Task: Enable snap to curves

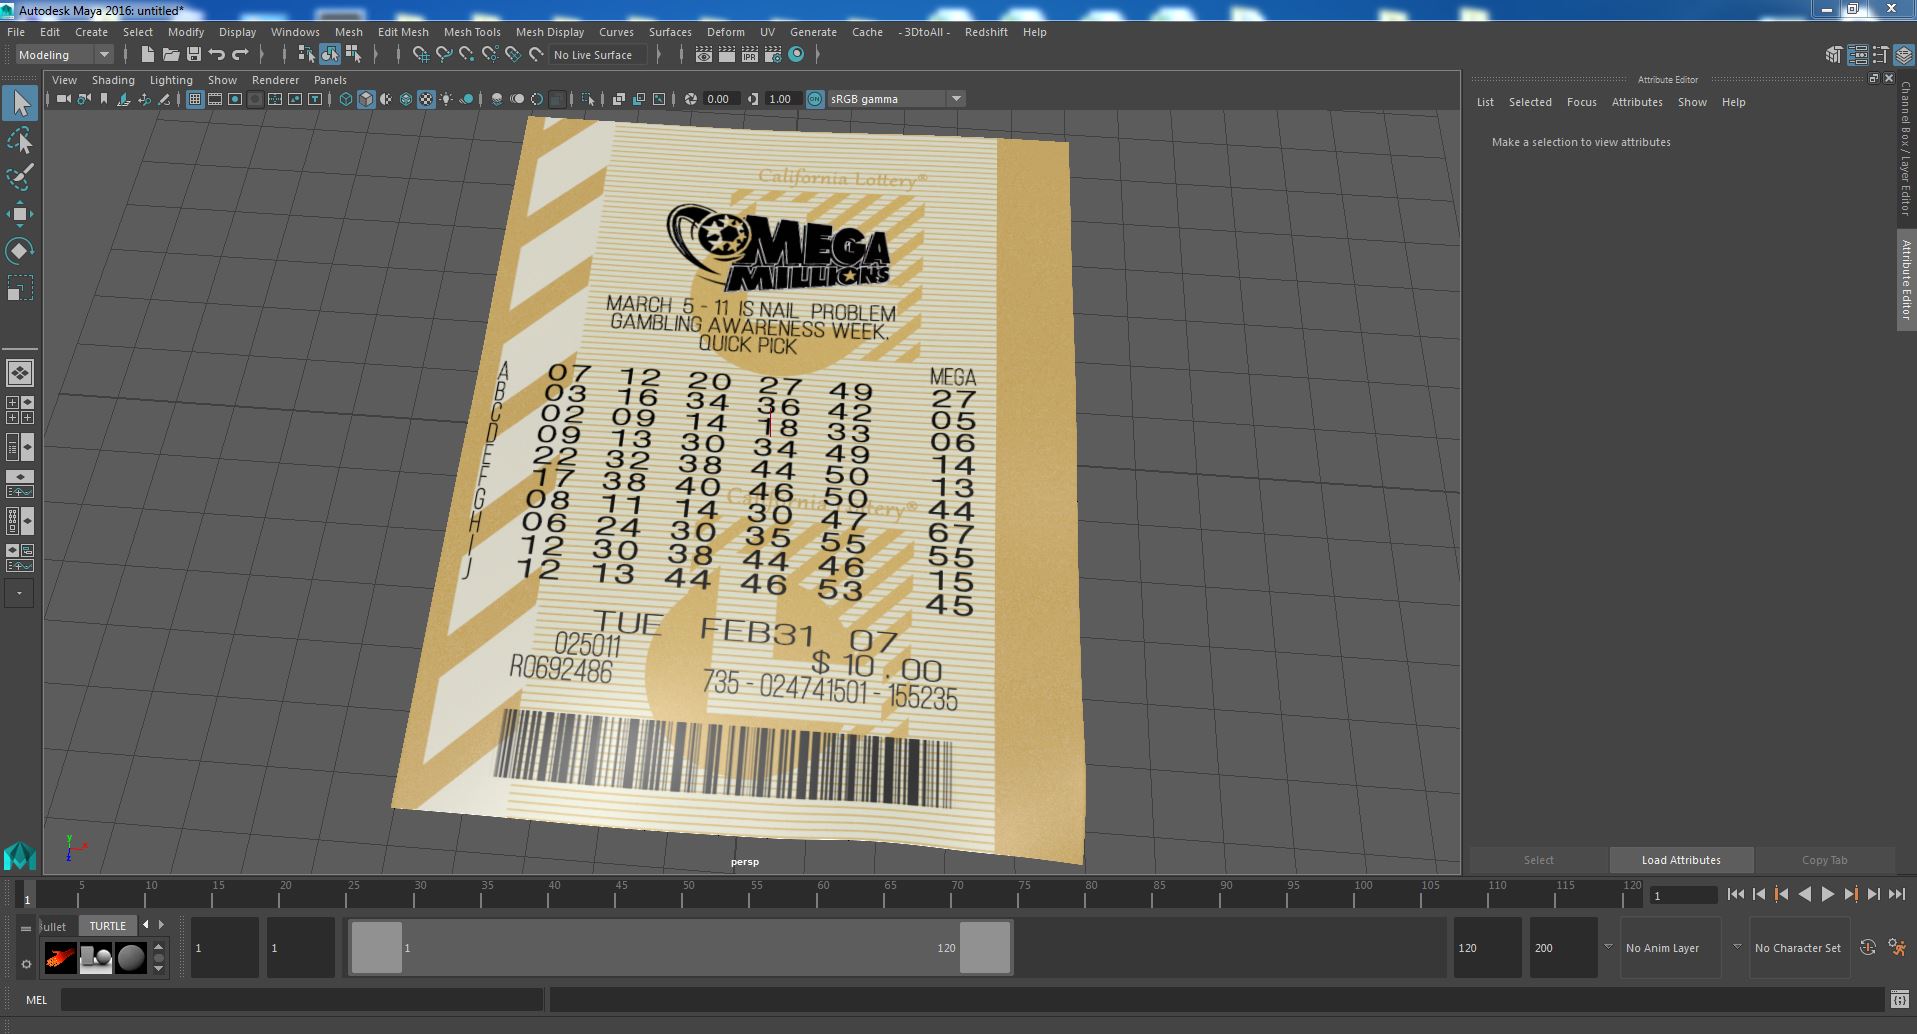Action: click(443, 55)
